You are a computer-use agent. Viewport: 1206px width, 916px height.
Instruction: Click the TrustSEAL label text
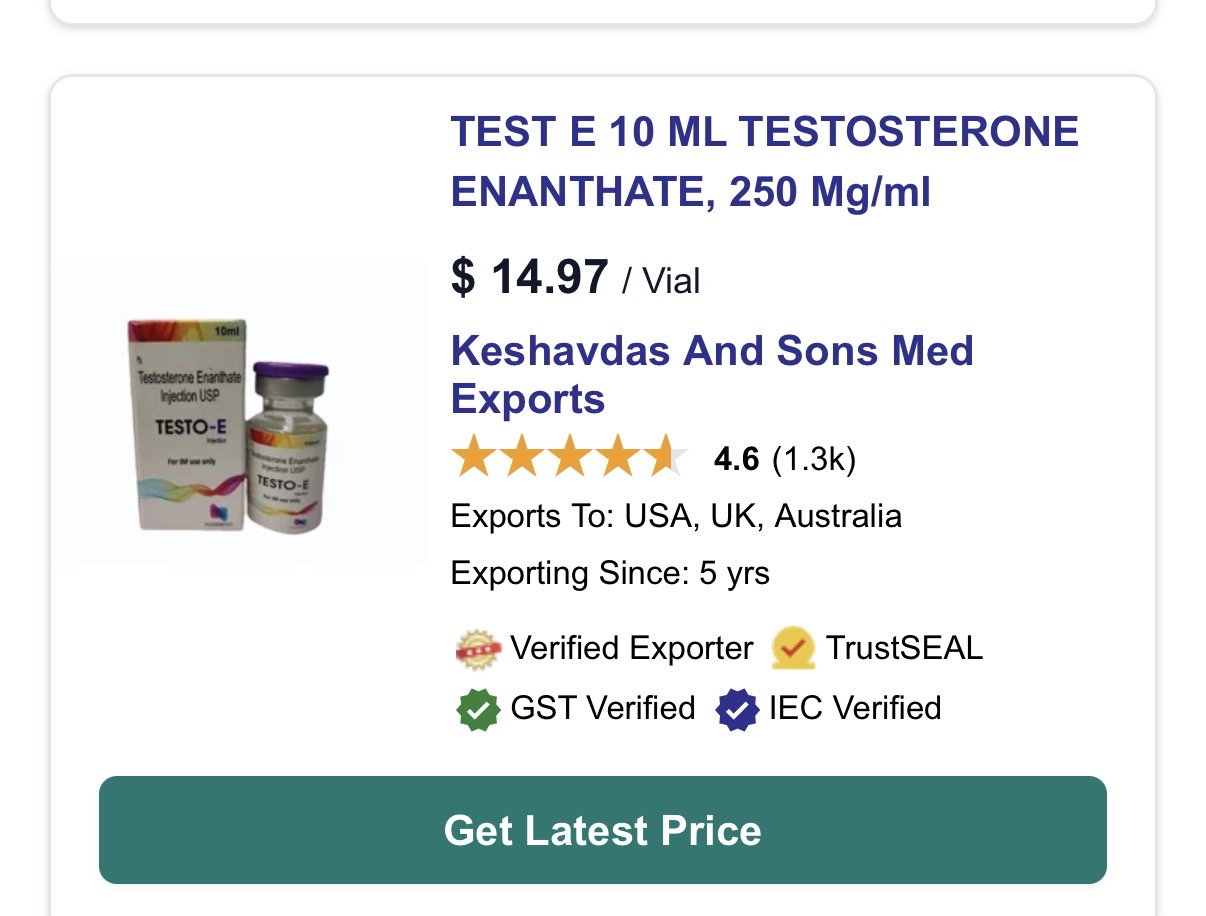tap(904, 648)
